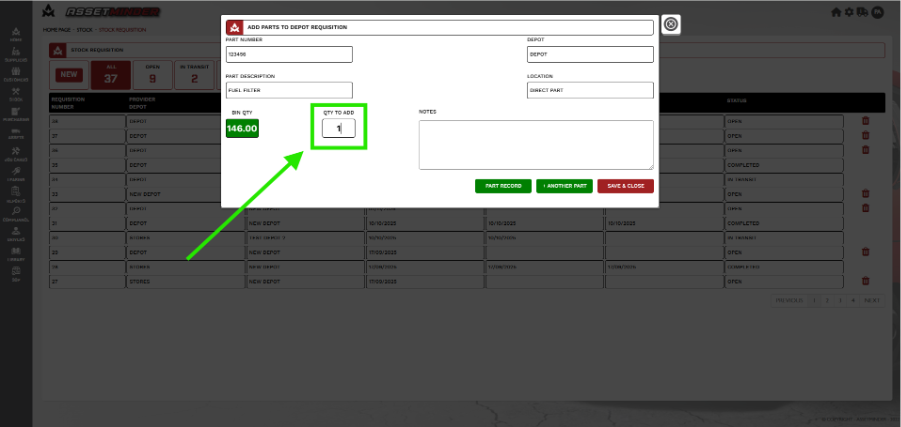Delete requisition 27 with trash icon
This screenshot has width=901, height=427.
865,281
